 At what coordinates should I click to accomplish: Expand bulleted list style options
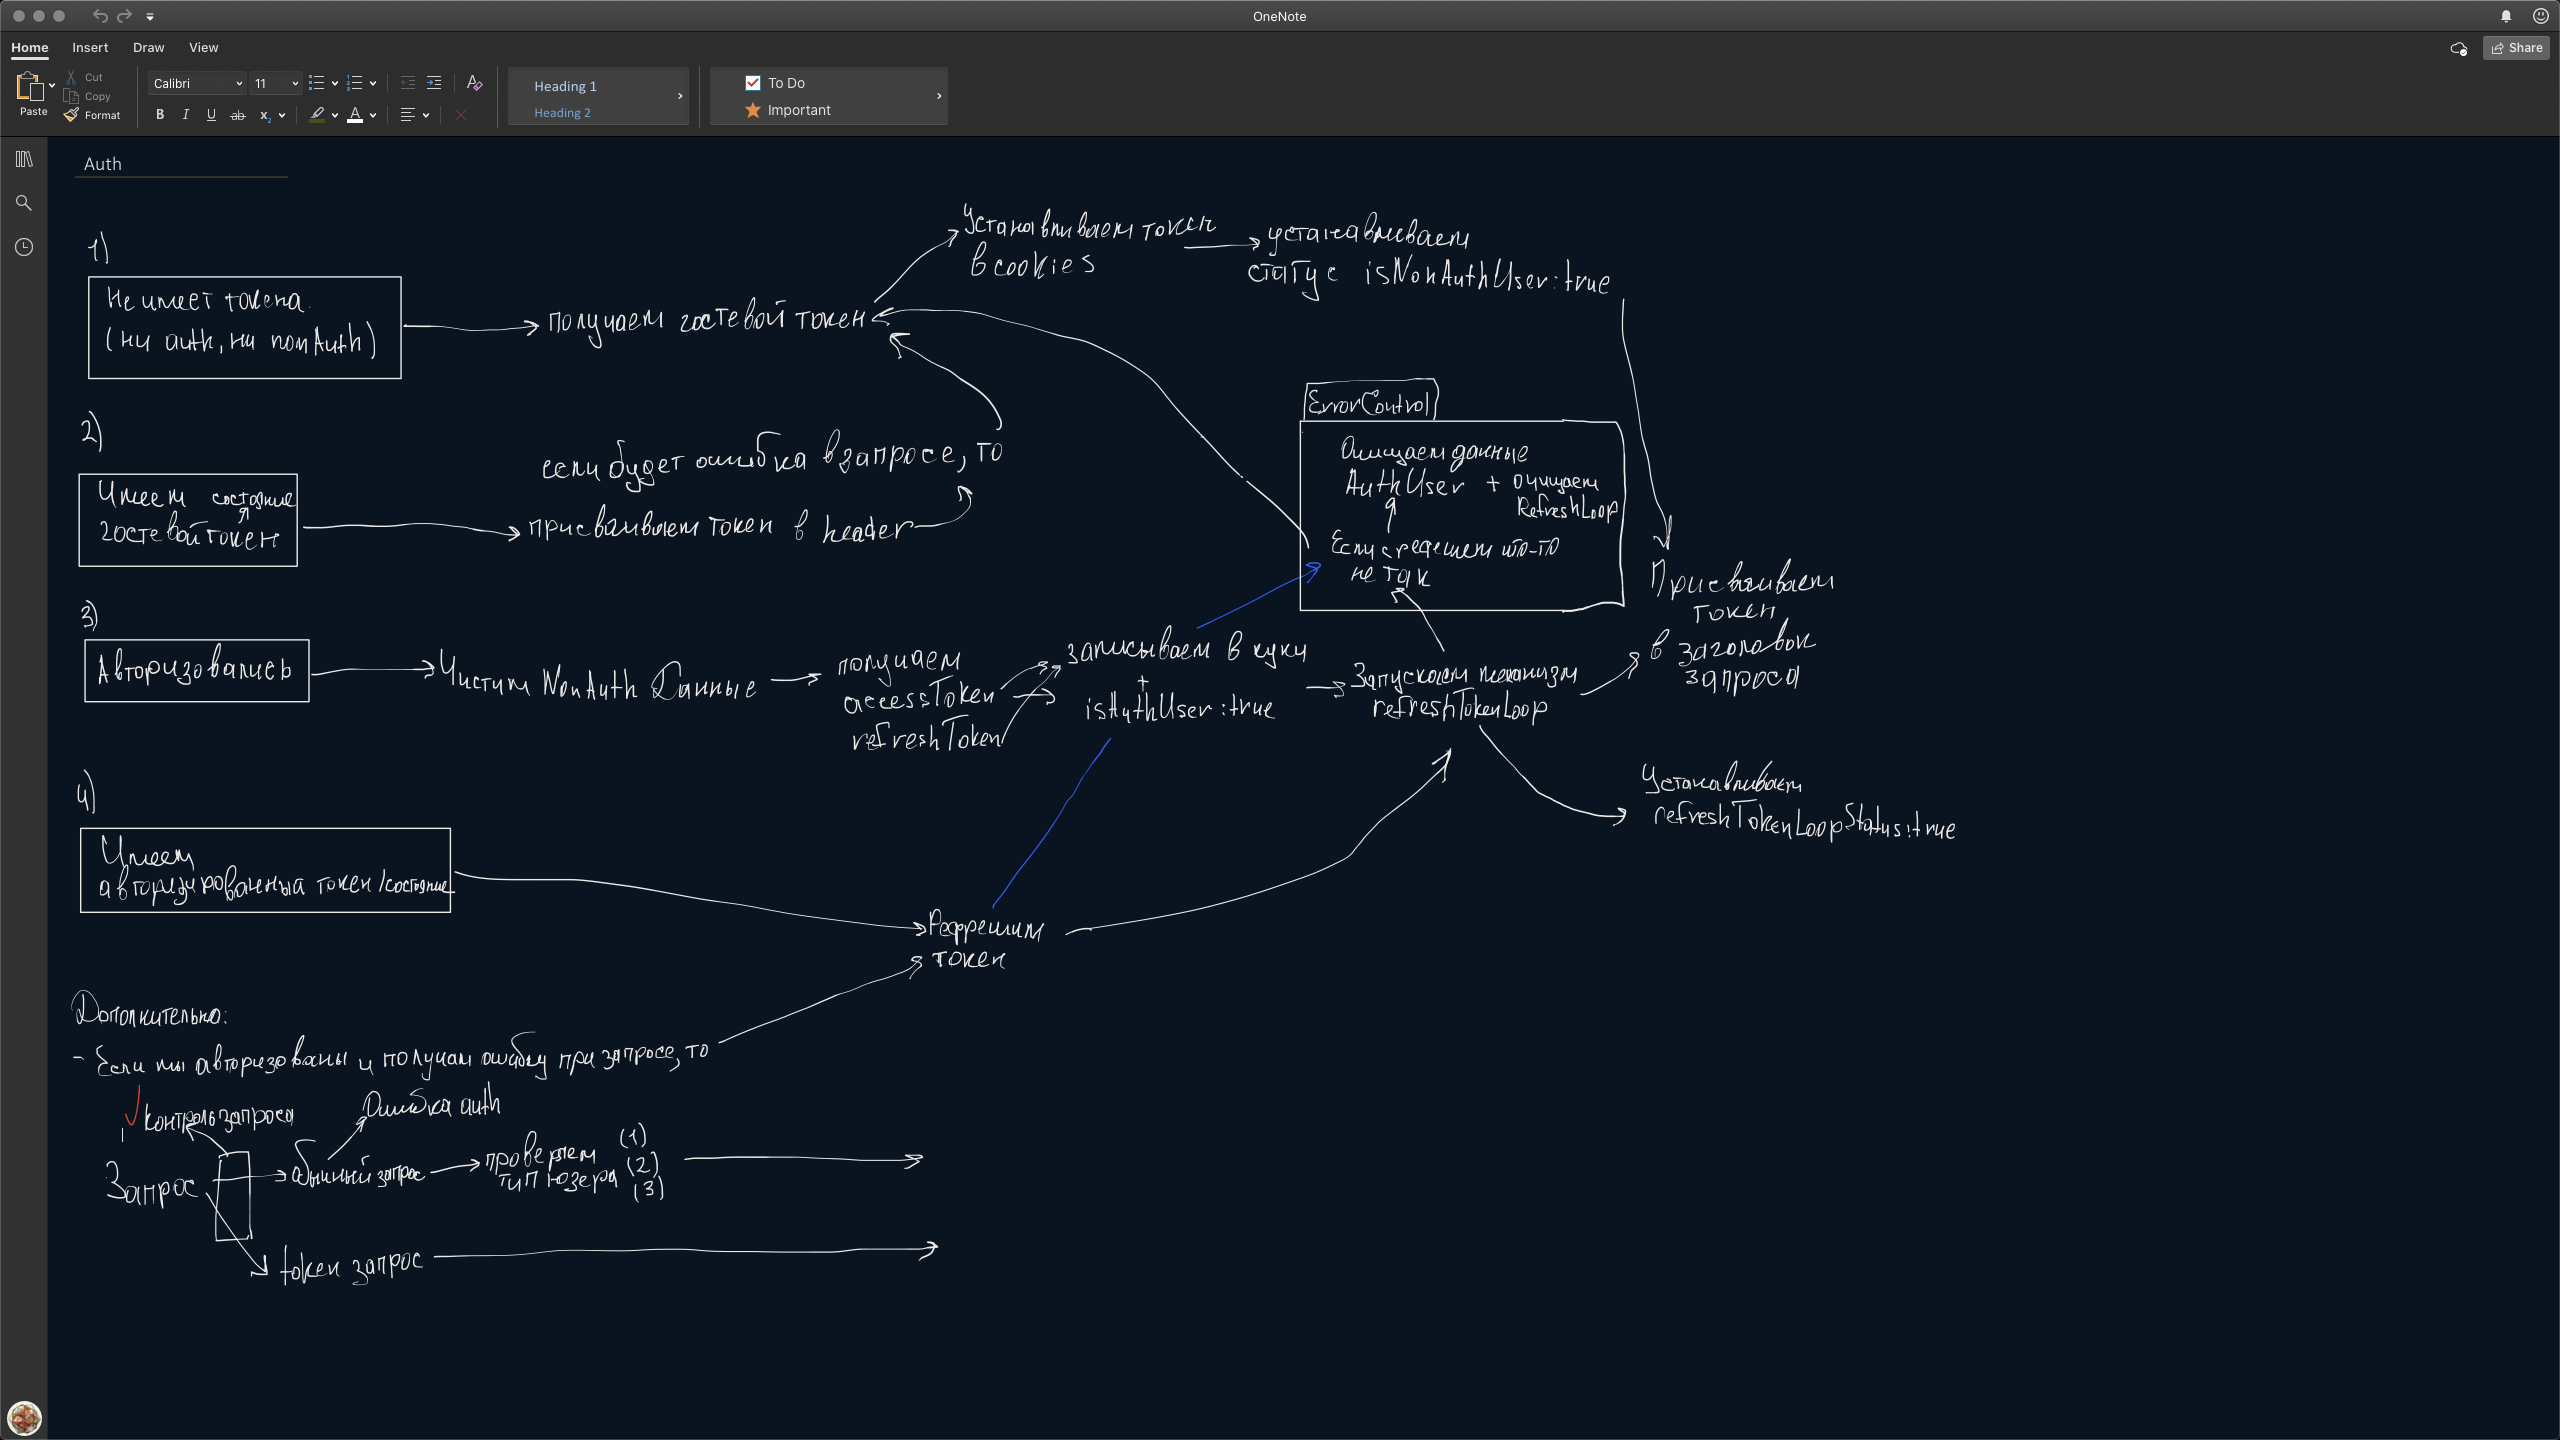[335, 84]
